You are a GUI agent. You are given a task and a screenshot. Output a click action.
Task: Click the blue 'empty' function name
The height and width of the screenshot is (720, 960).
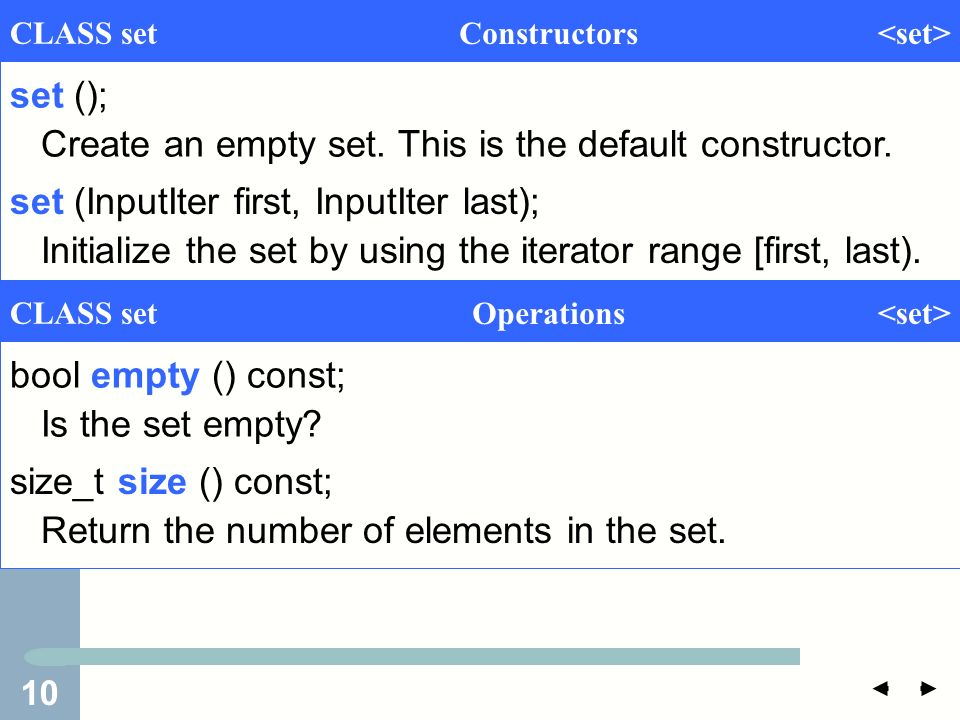point(145,377)
